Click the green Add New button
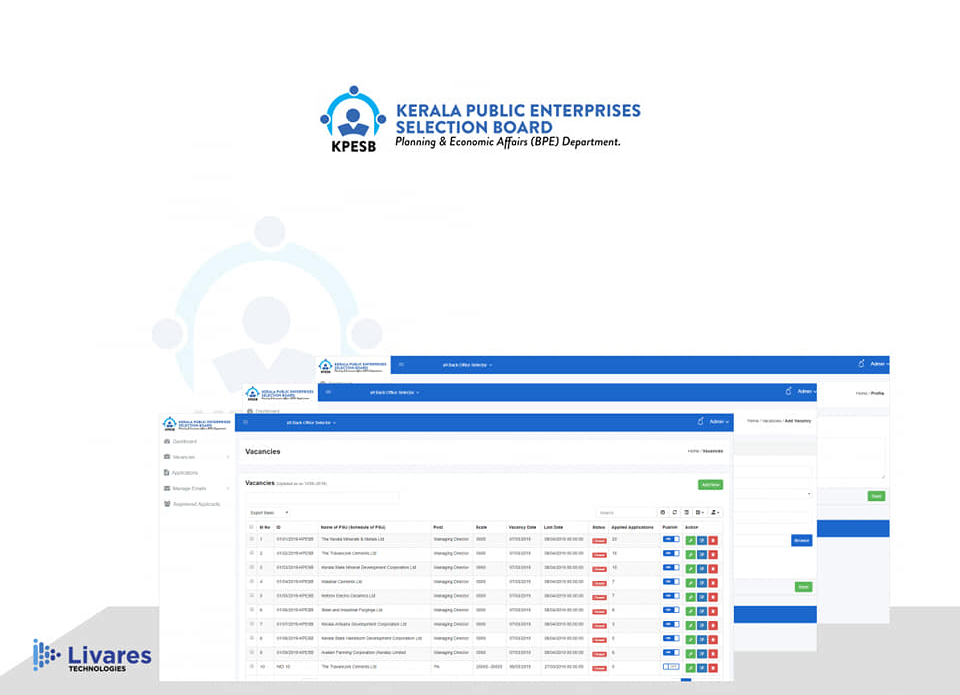The height and width of the screenshot is (695, 960). coord(710,484)
